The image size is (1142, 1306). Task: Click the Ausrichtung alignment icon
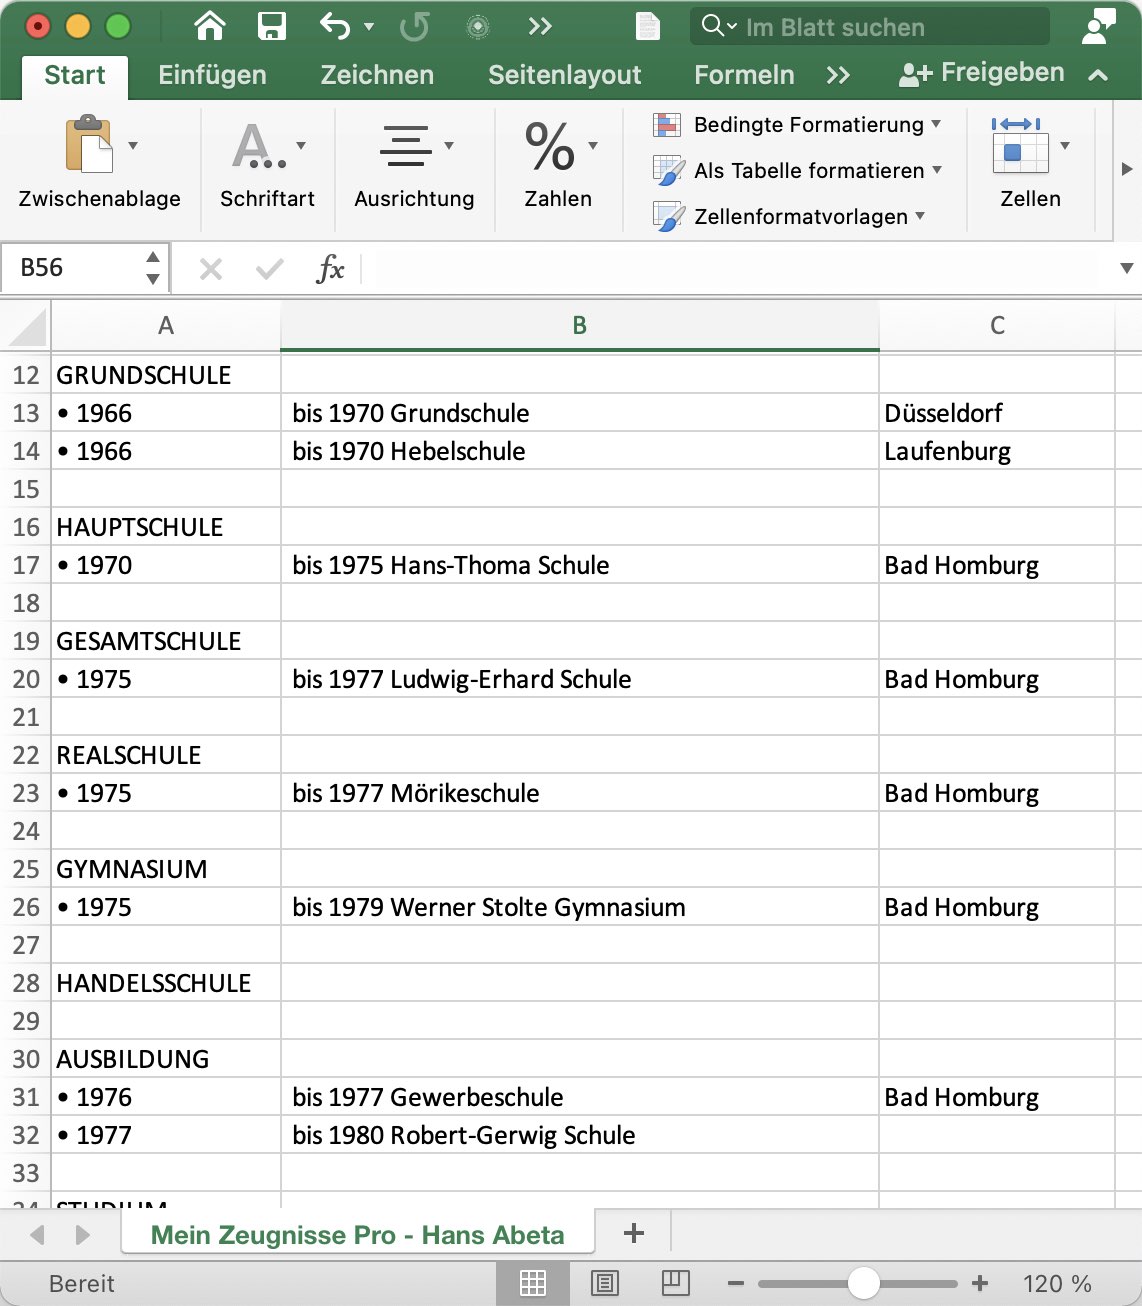coord(406,145)
